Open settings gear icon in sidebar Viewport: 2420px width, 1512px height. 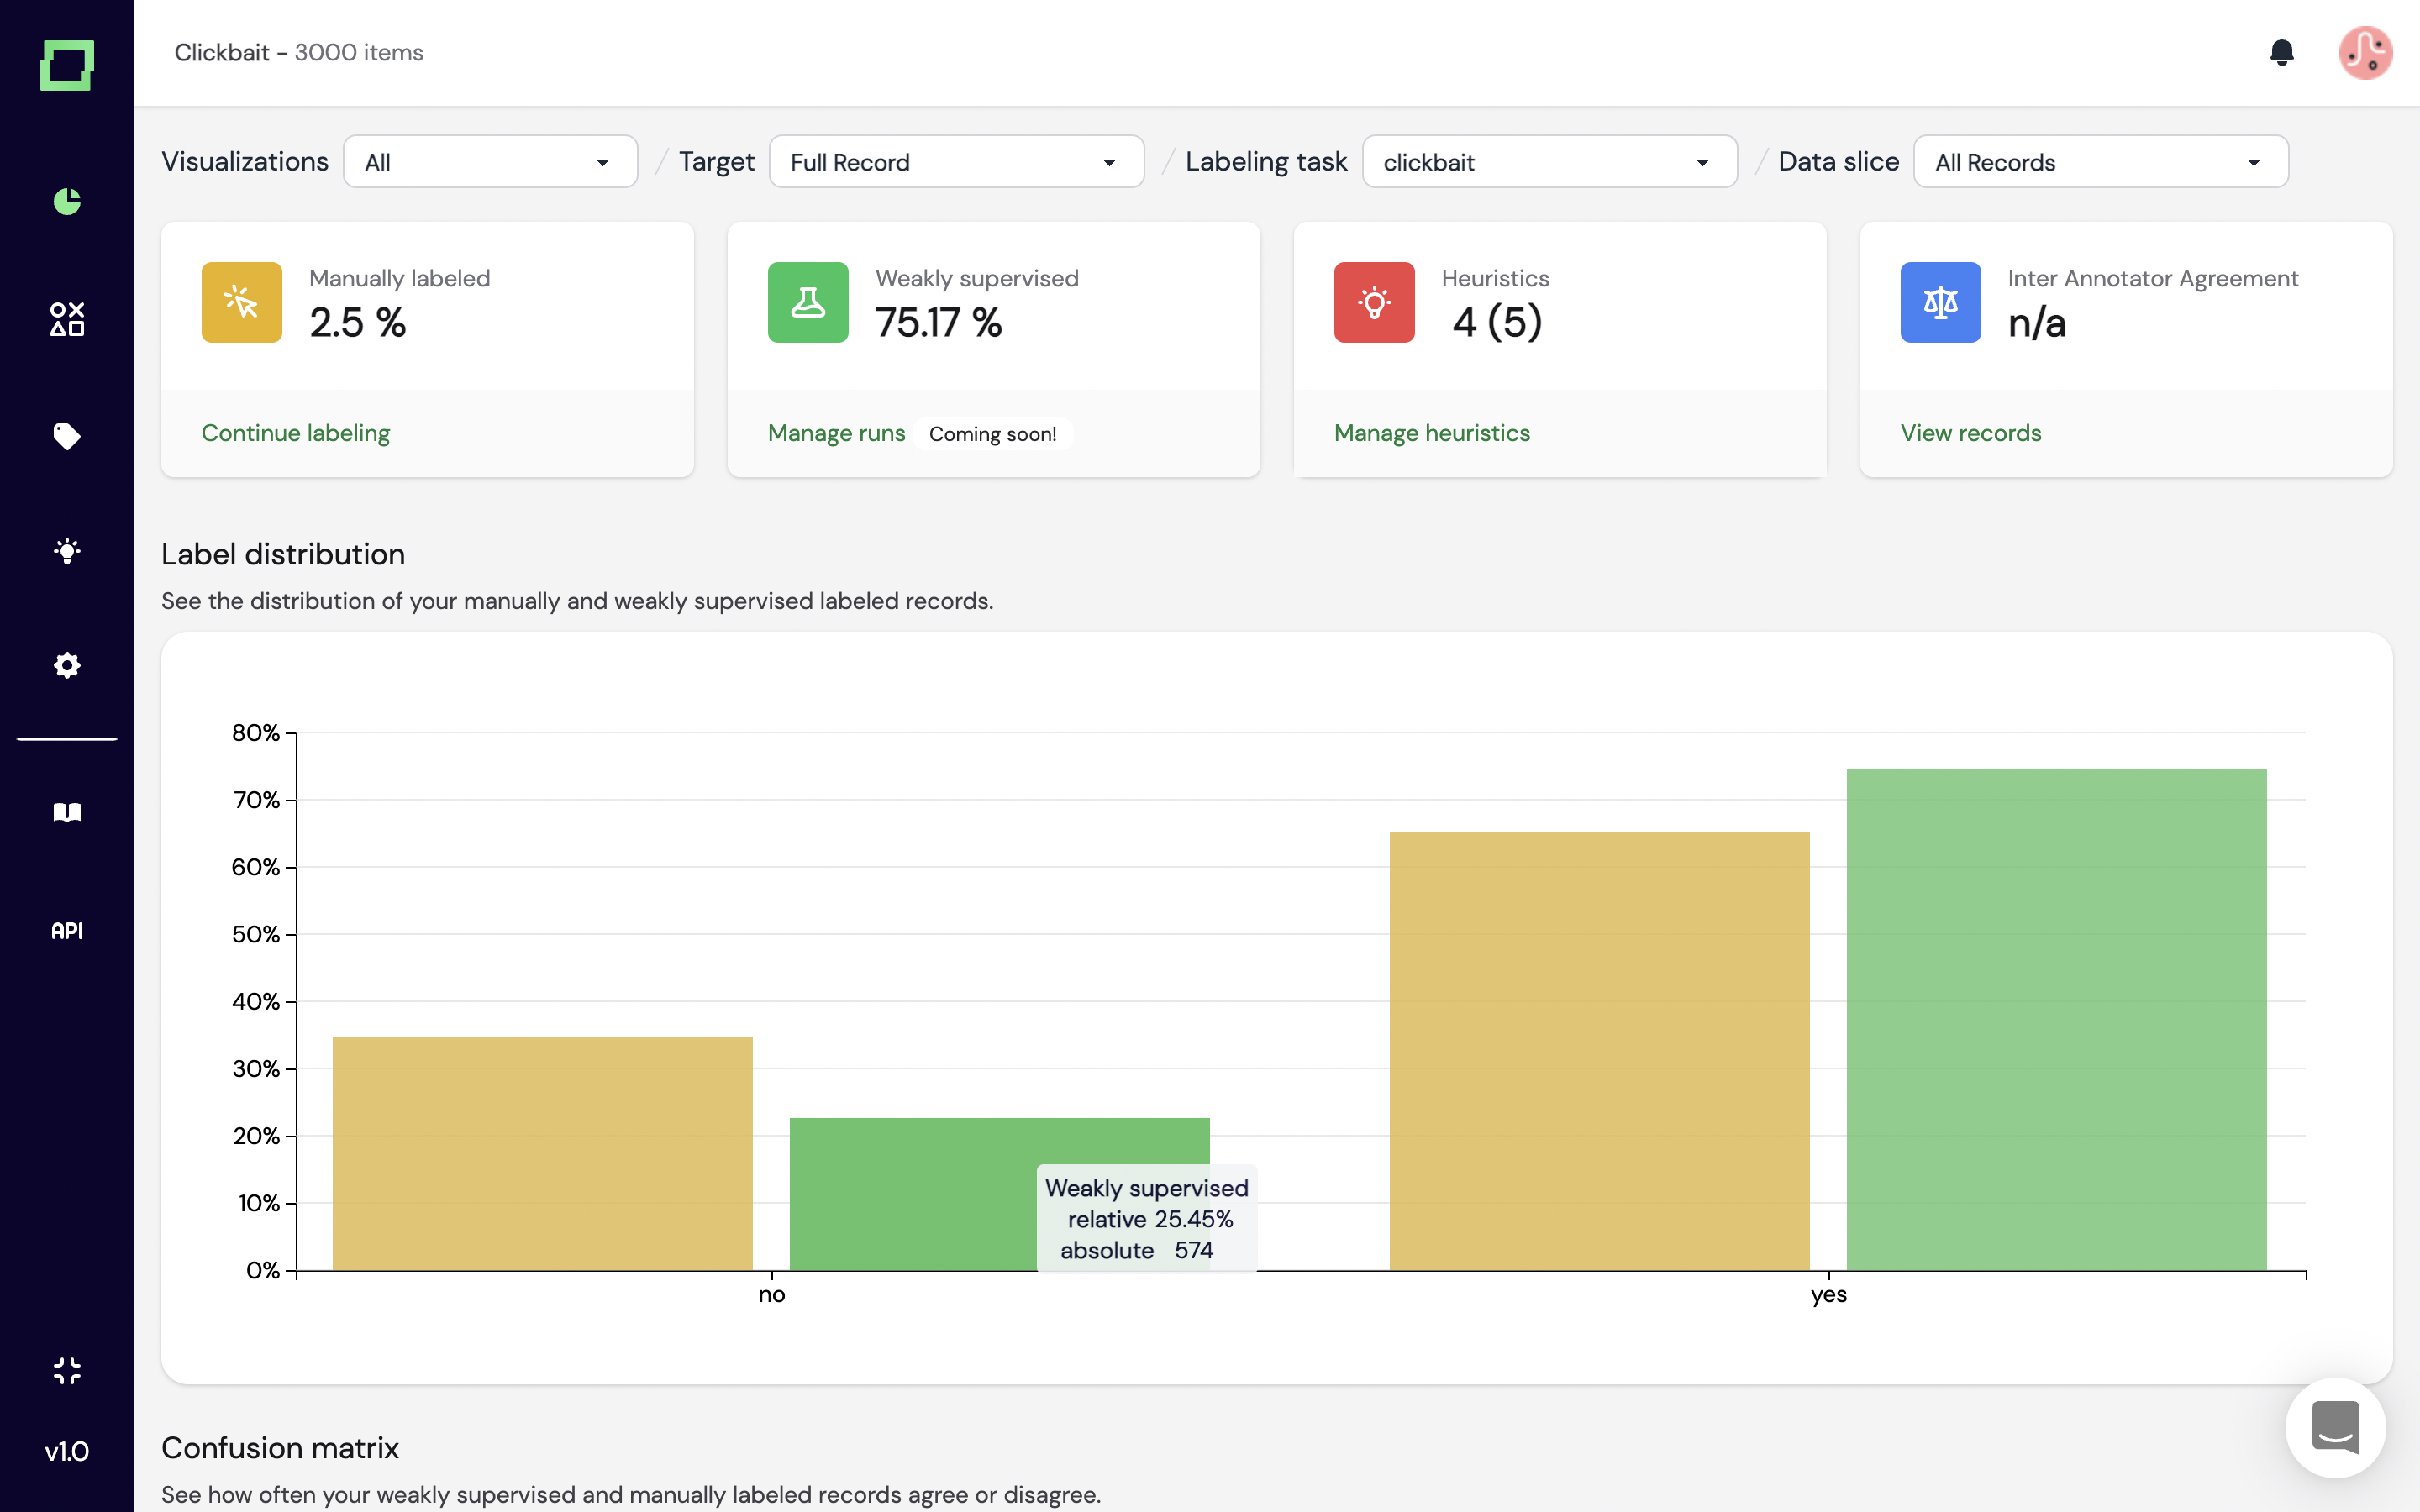click(67, 665)
